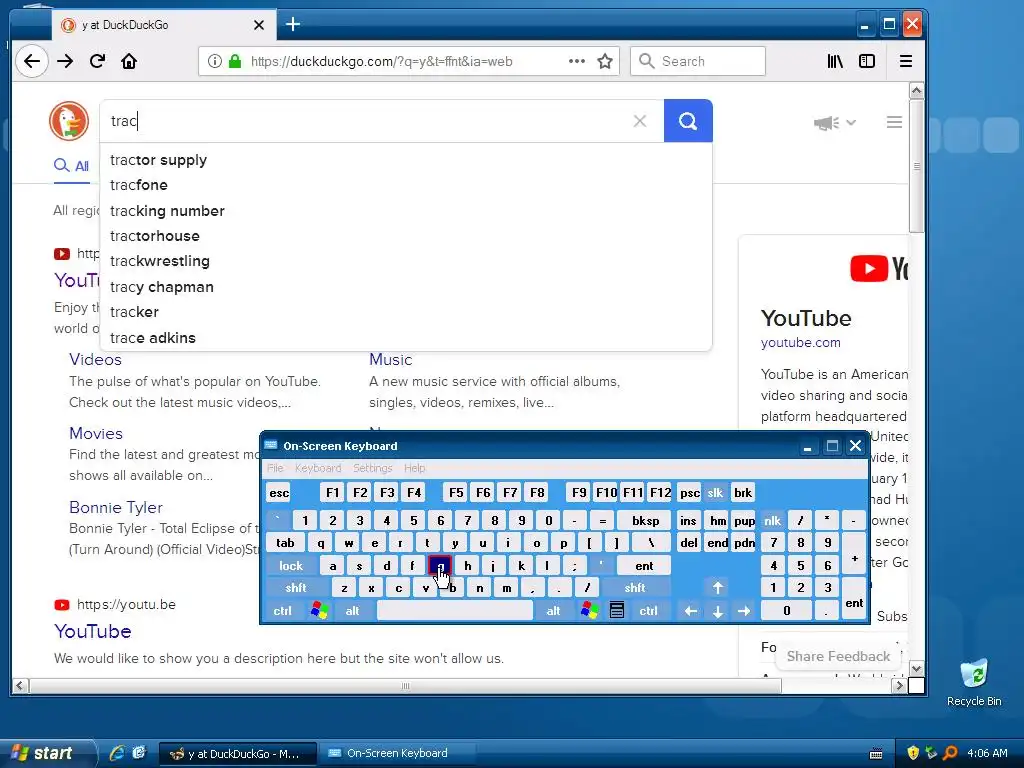Go back with Firefox back arrow
The width and height of the screenshot is (1024, 768).
[x=31, y=61]
